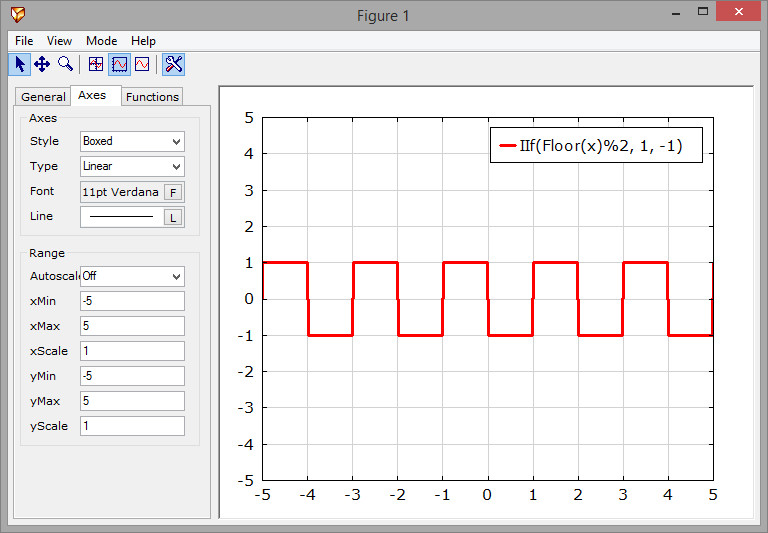Open the View menu

(x=59, y=41)
